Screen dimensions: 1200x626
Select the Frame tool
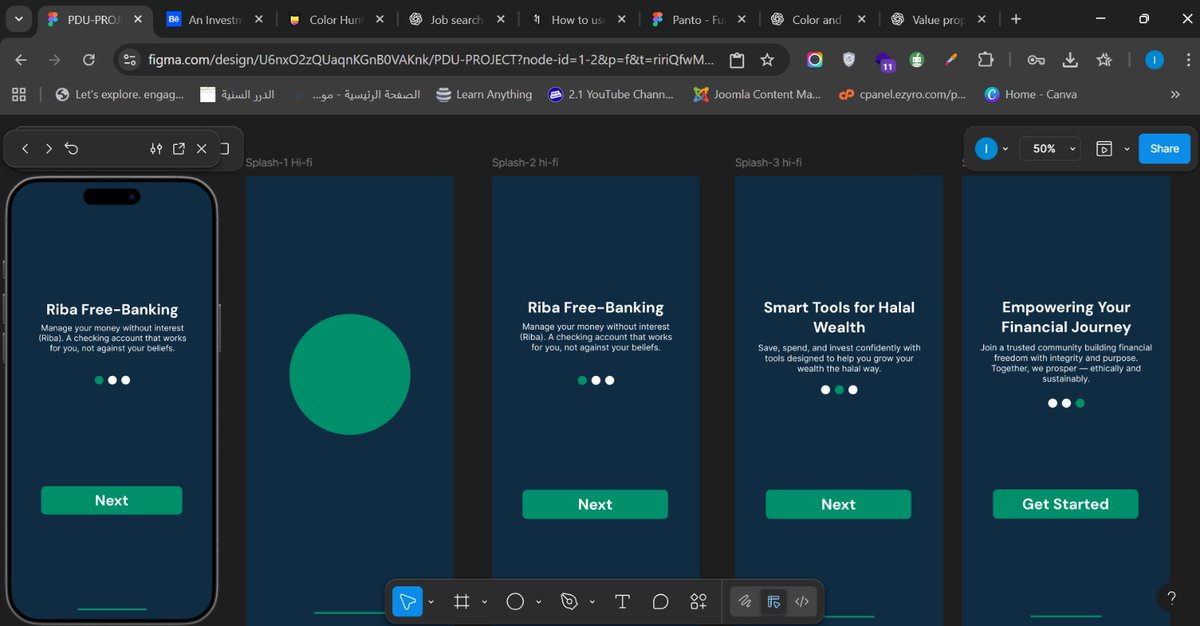point(461,601)
